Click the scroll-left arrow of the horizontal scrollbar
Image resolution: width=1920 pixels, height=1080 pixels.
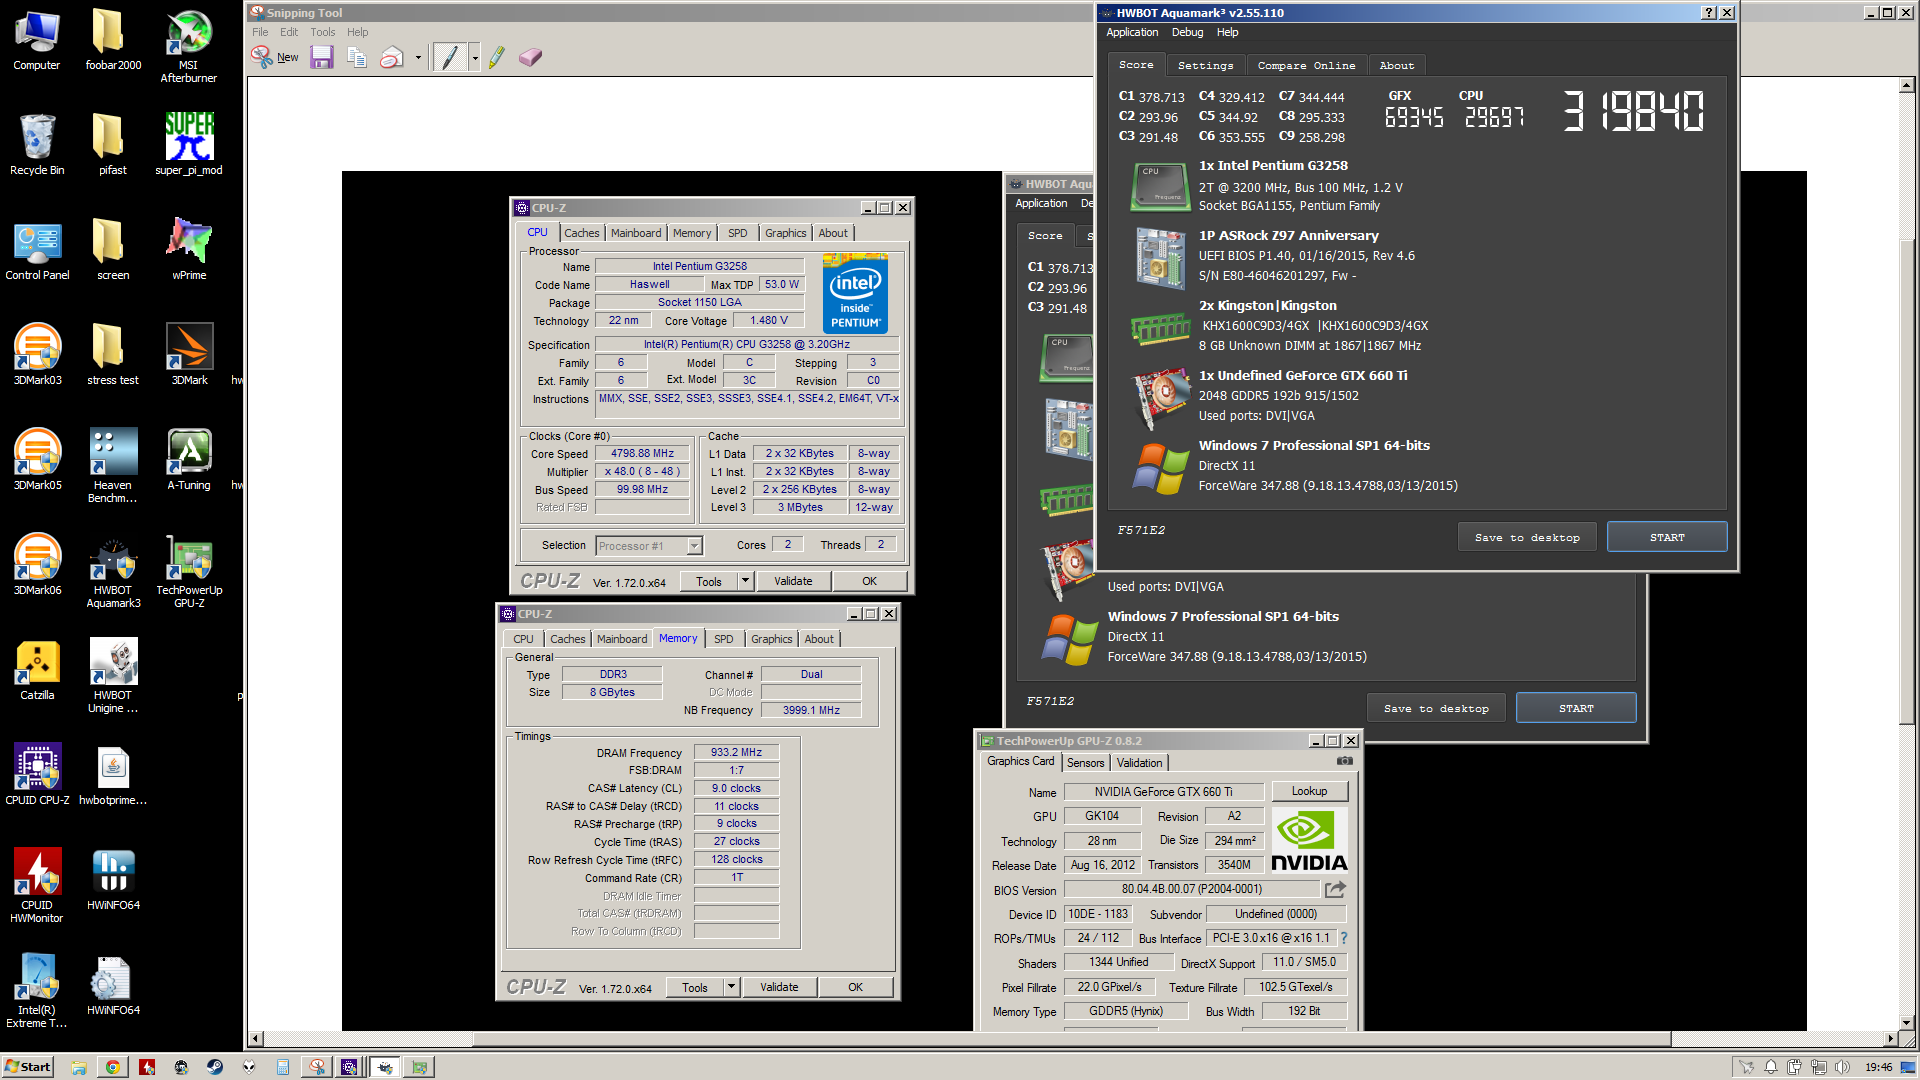tap(255, 1039)
